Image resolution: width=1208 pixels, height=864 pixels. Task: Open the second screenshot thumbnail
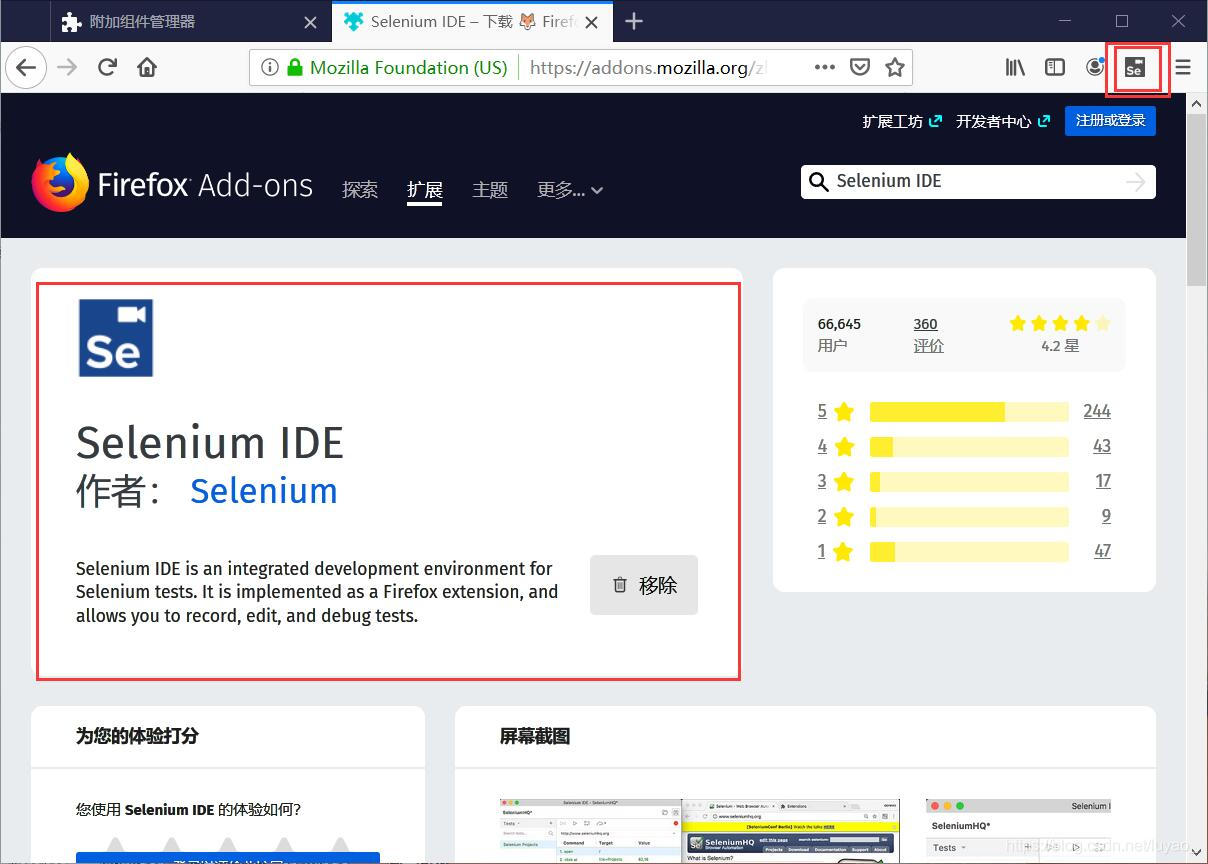click(x=791, y=830)
